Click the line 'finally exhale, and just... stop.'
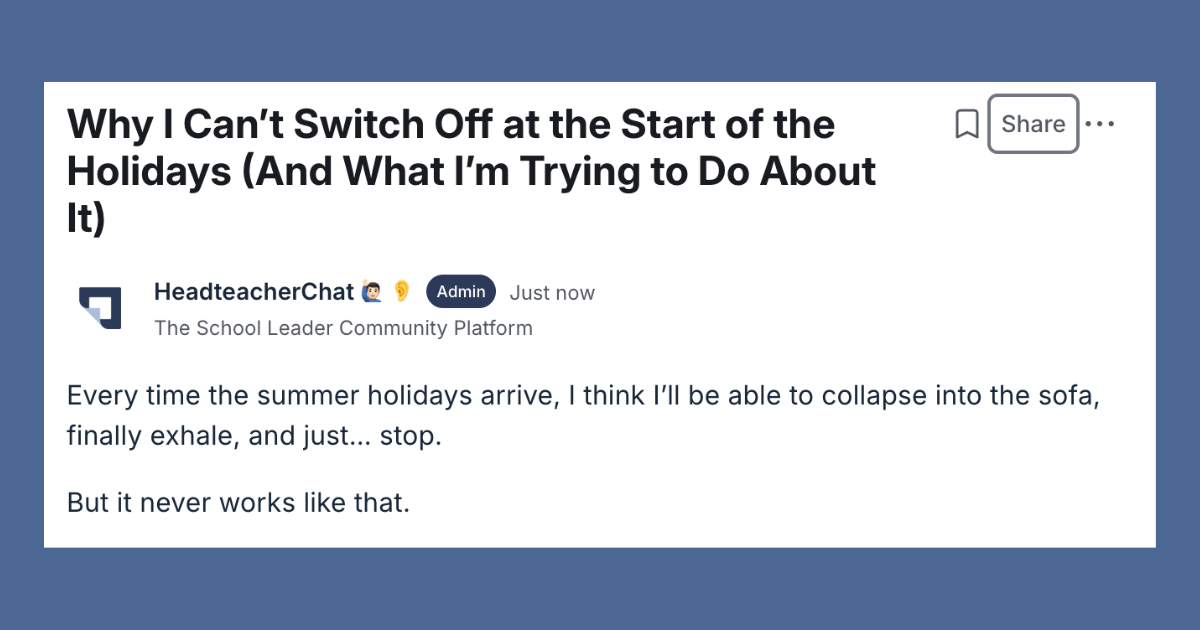This screenshot has width=1200, height=630. pyautogui.click(x=254, y=437)
